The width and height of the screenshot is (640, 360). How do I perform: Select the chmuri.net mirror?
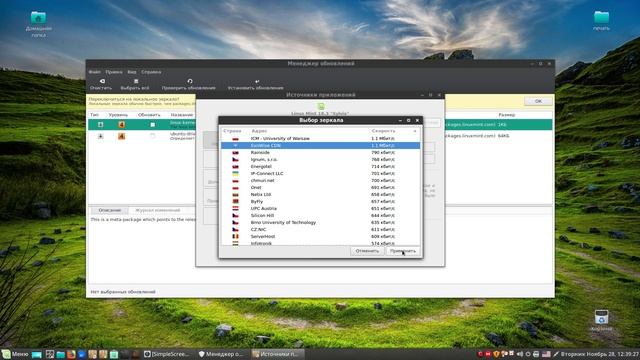320,180
